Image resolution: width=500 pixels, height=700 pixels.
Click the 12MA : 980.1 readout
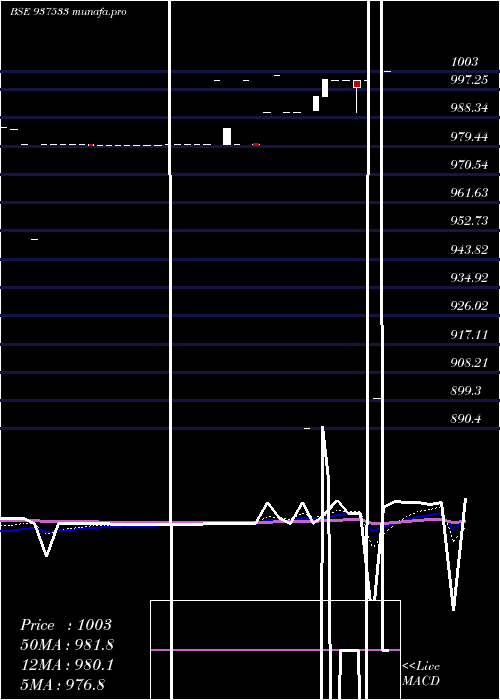point(67,665)
